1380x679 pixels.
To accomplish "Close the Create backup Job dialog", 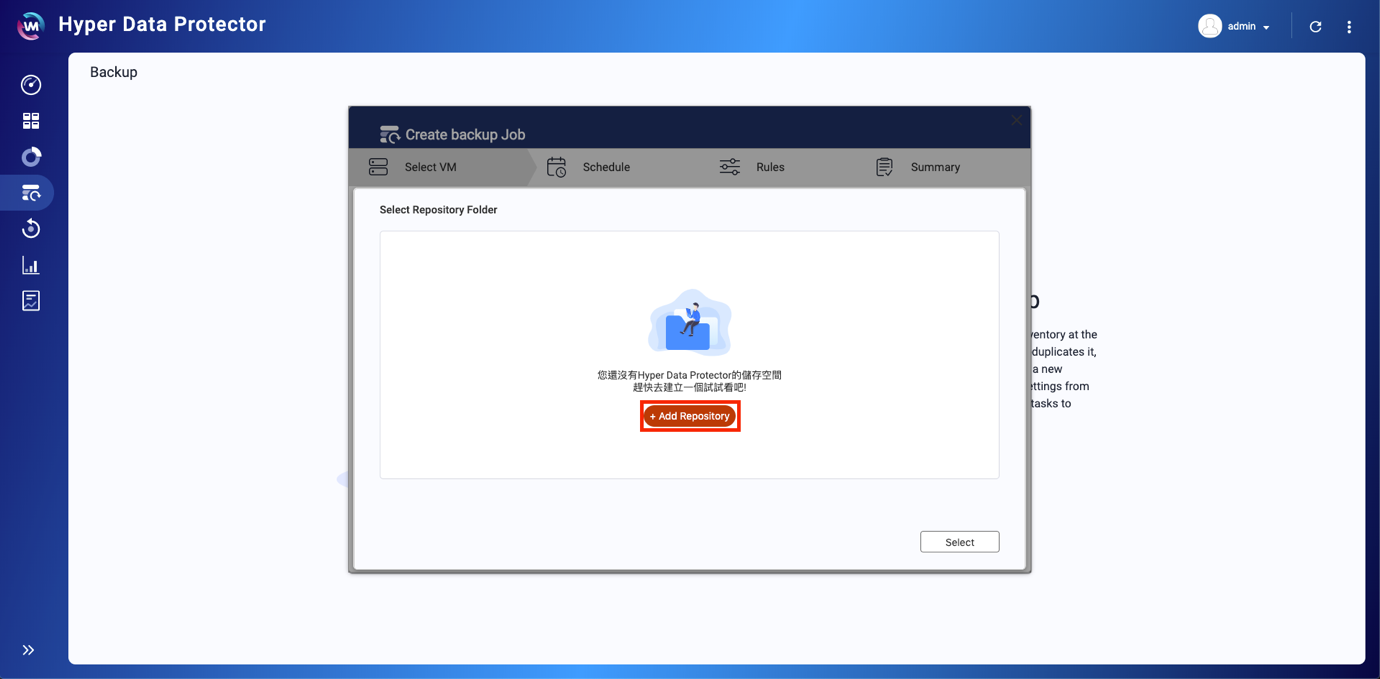I will (x=1016, y=120).
